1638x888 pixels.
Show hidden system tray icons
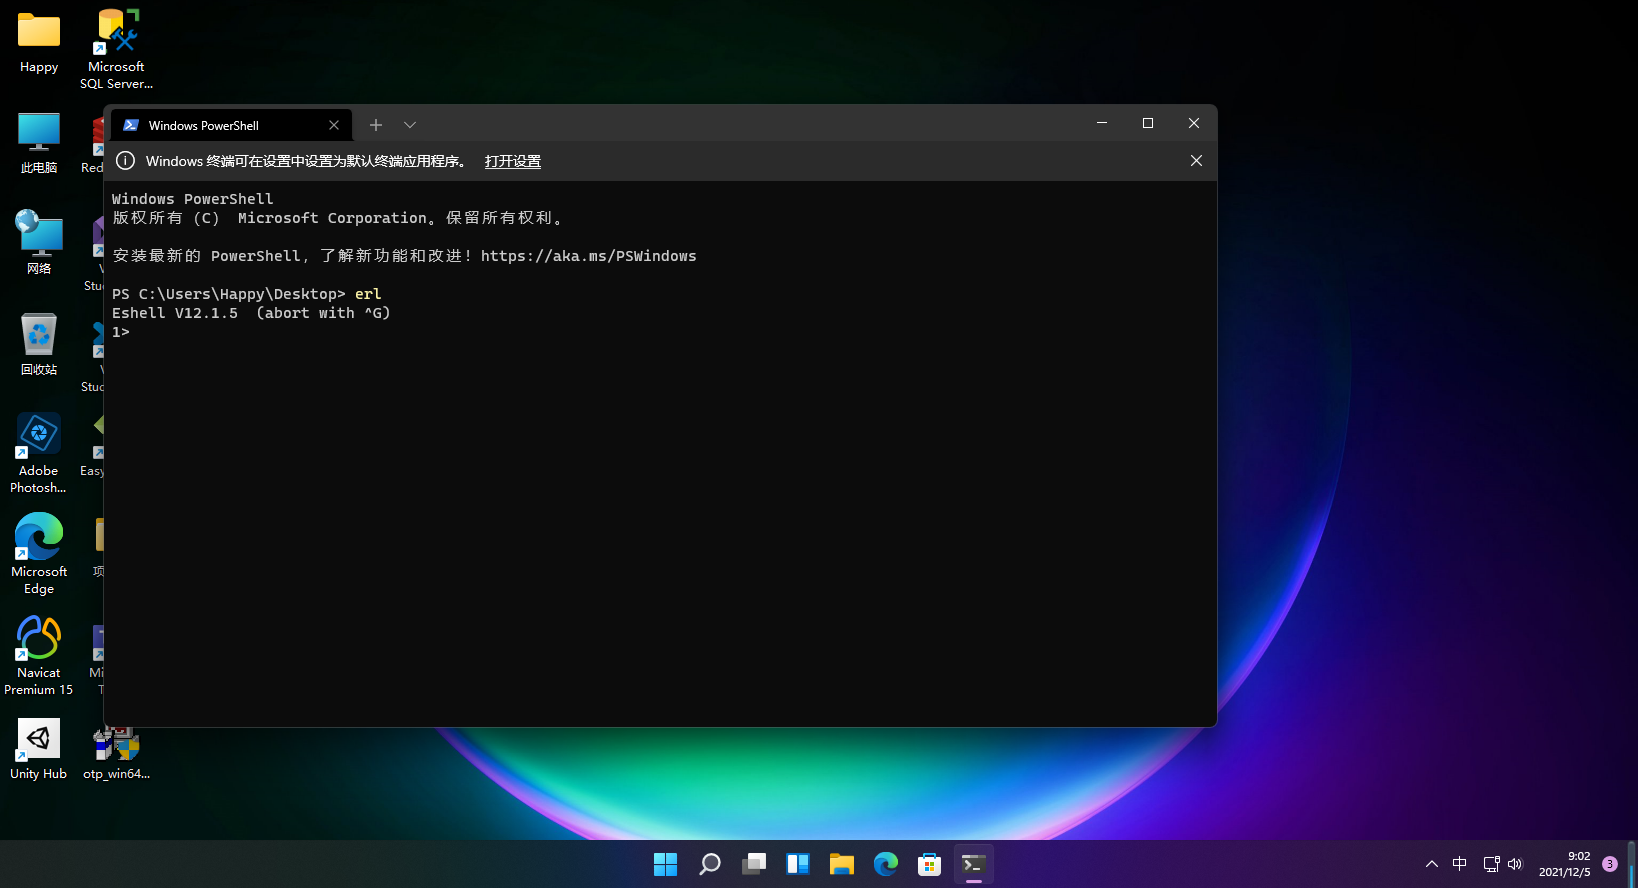coord(1432,864)
